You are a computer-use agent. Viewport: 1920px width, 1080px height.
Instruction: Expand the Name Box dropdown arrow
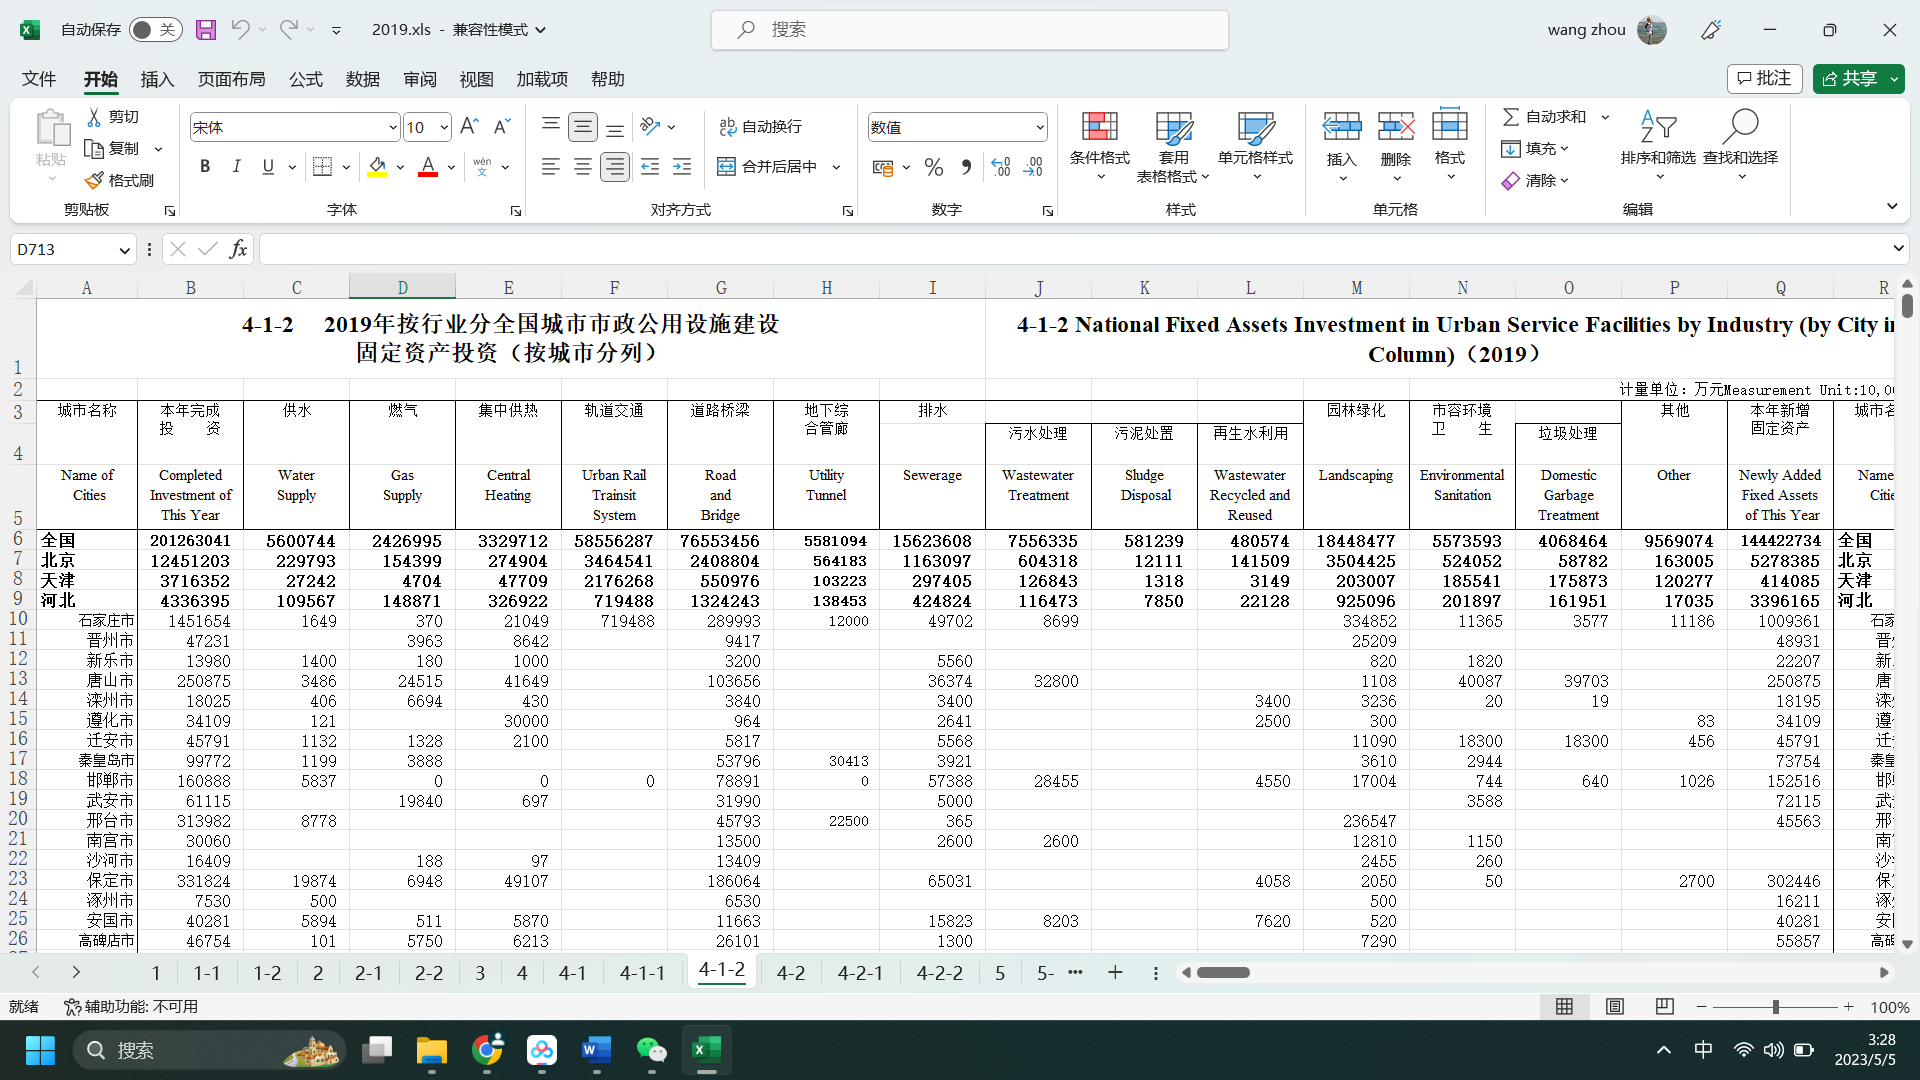124,250
